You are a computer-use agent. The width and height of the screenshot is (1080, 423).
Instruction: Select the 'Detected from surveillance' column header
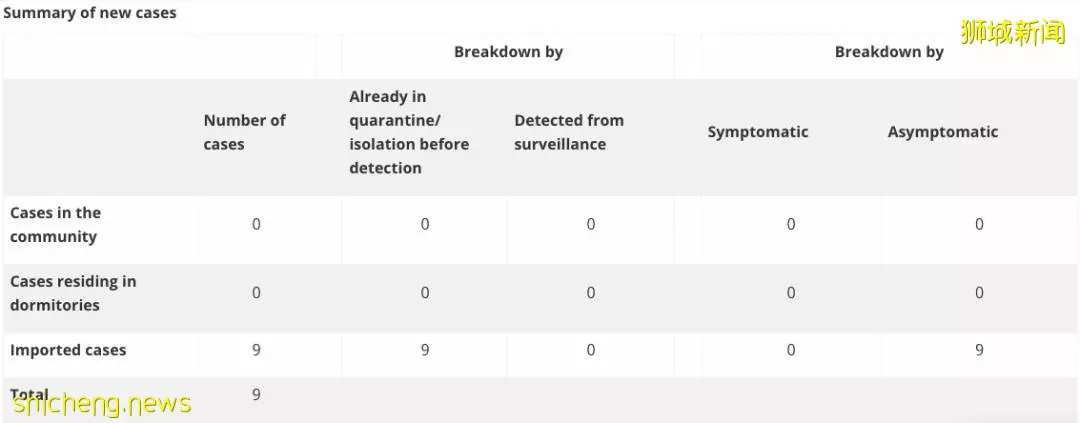coord(569,132)
